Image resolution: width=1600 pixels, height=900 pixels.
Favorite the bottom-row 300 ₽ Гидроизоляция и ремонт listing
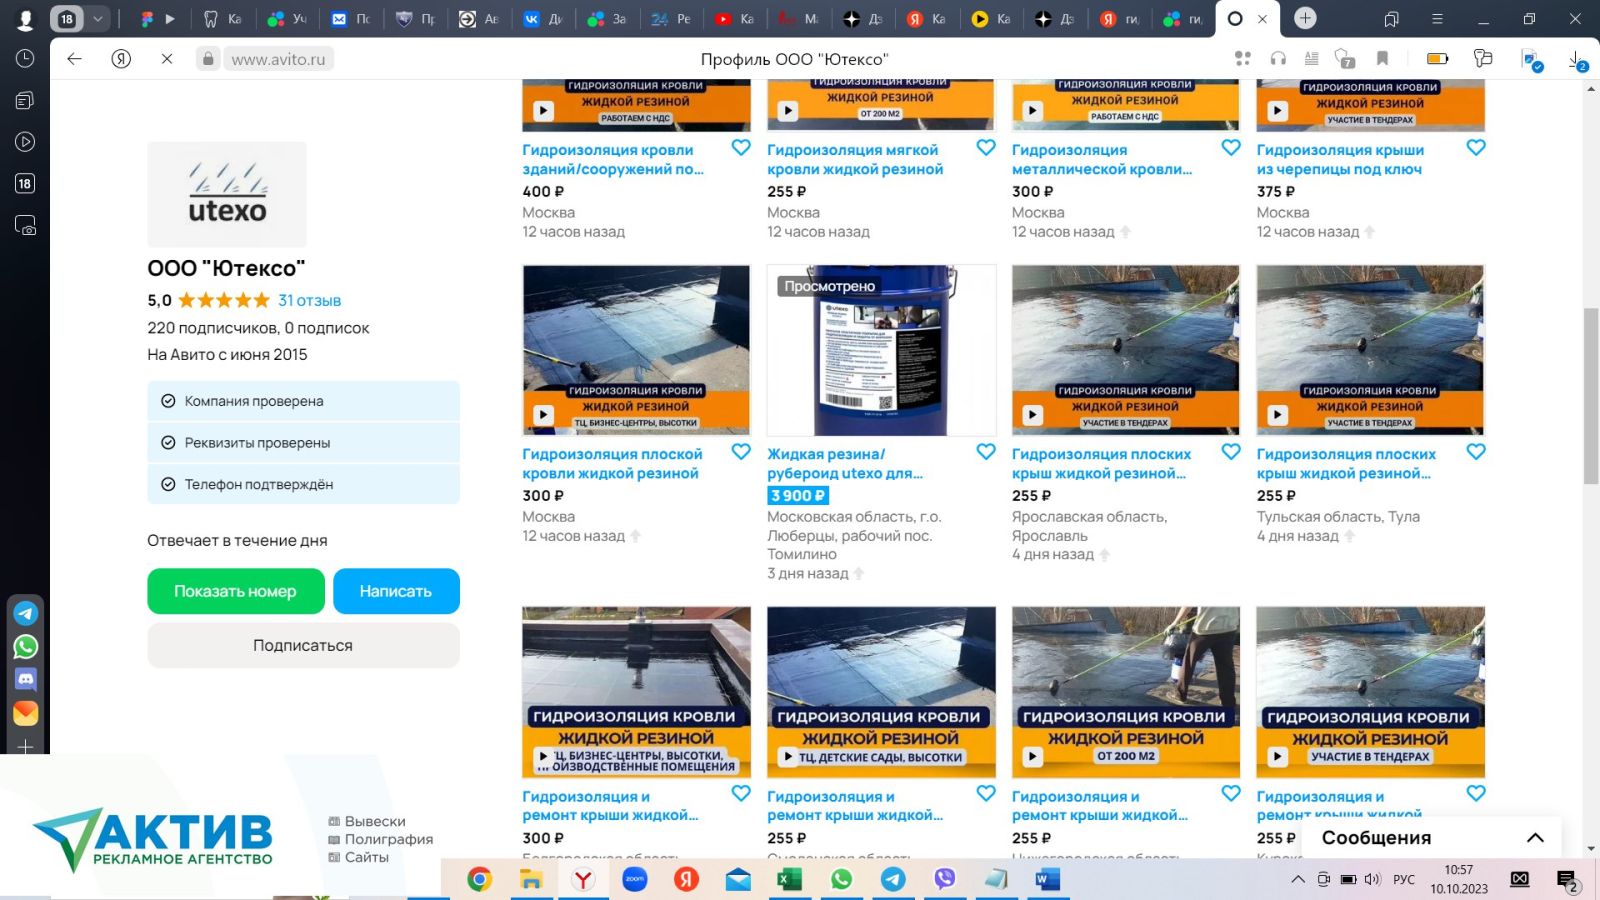pos(741,793)
